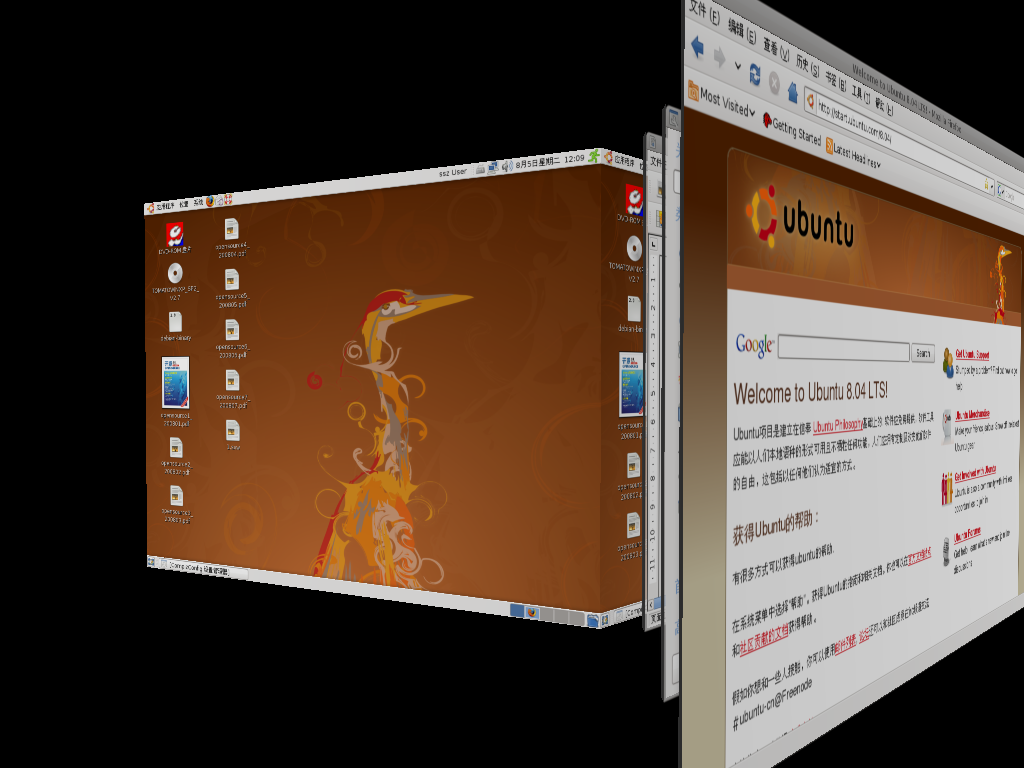This screenshot has width=1024, height=768.
Task: Open the Trash icon in bottom panel
Action: tap(592, 620)
